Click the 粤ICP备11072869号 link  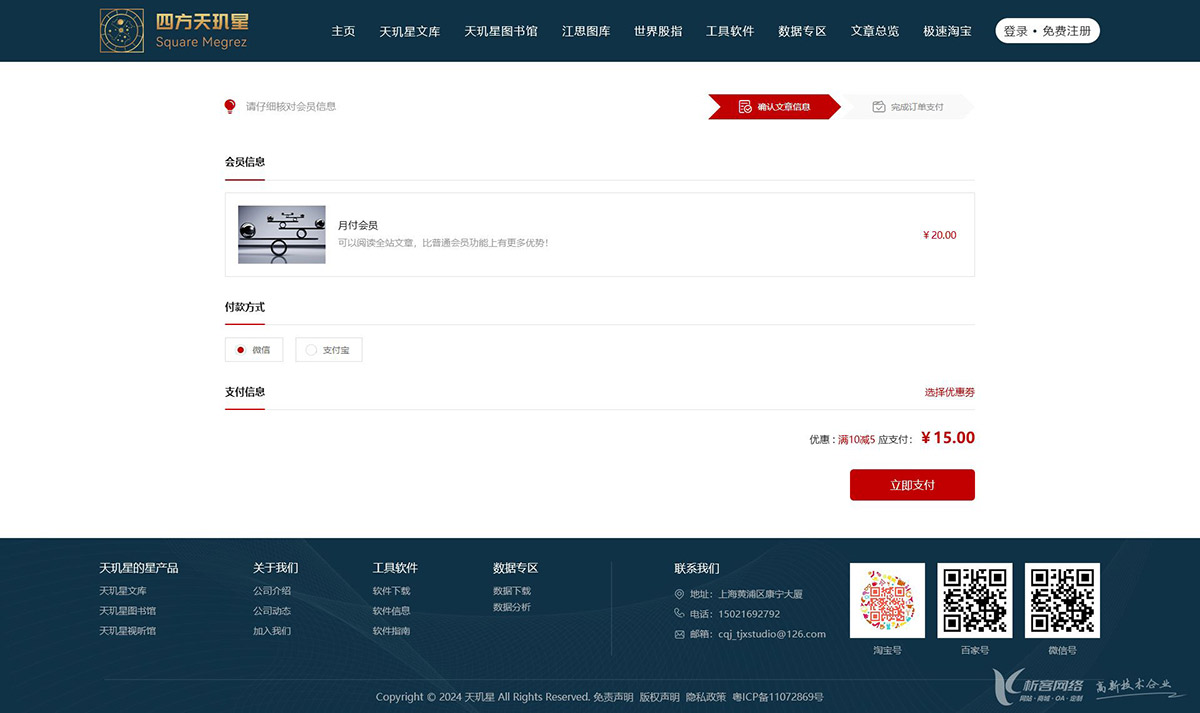(x=778, y=697)
